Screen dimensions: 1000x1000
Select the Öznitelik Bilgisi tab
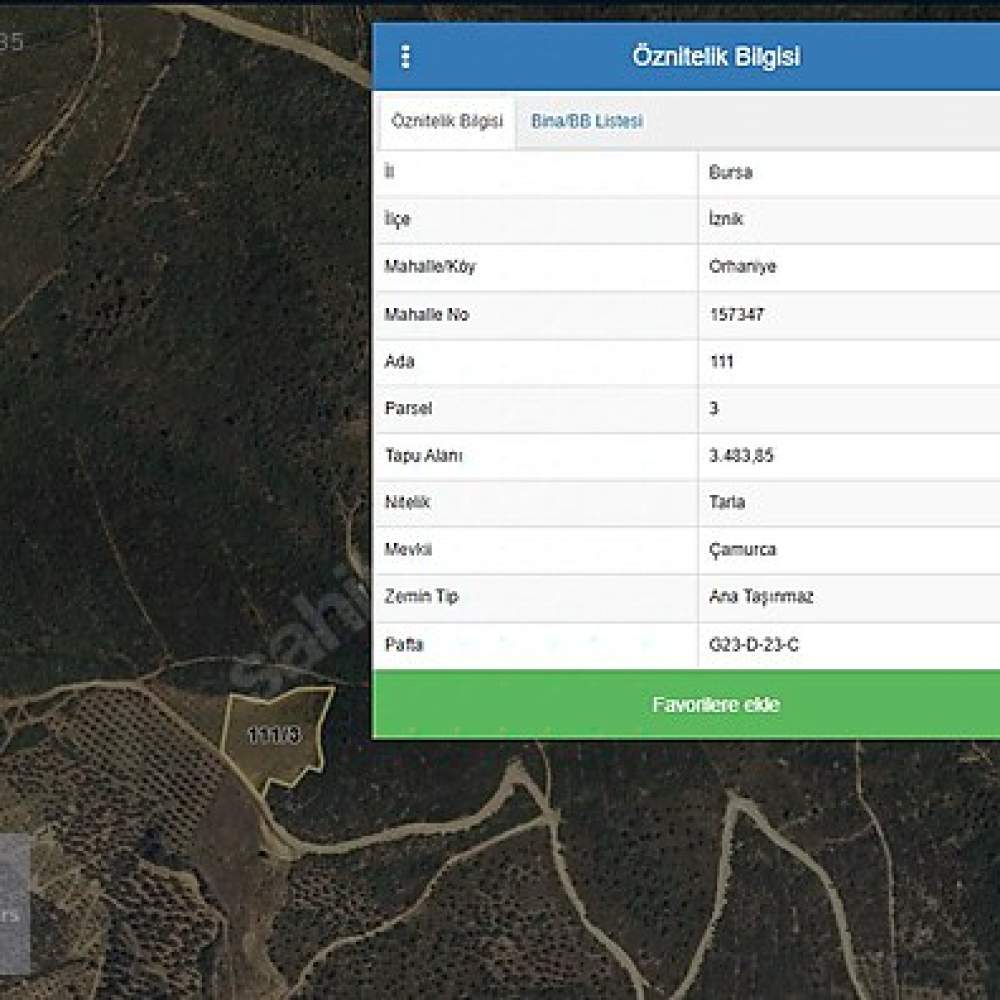[447, 121]
